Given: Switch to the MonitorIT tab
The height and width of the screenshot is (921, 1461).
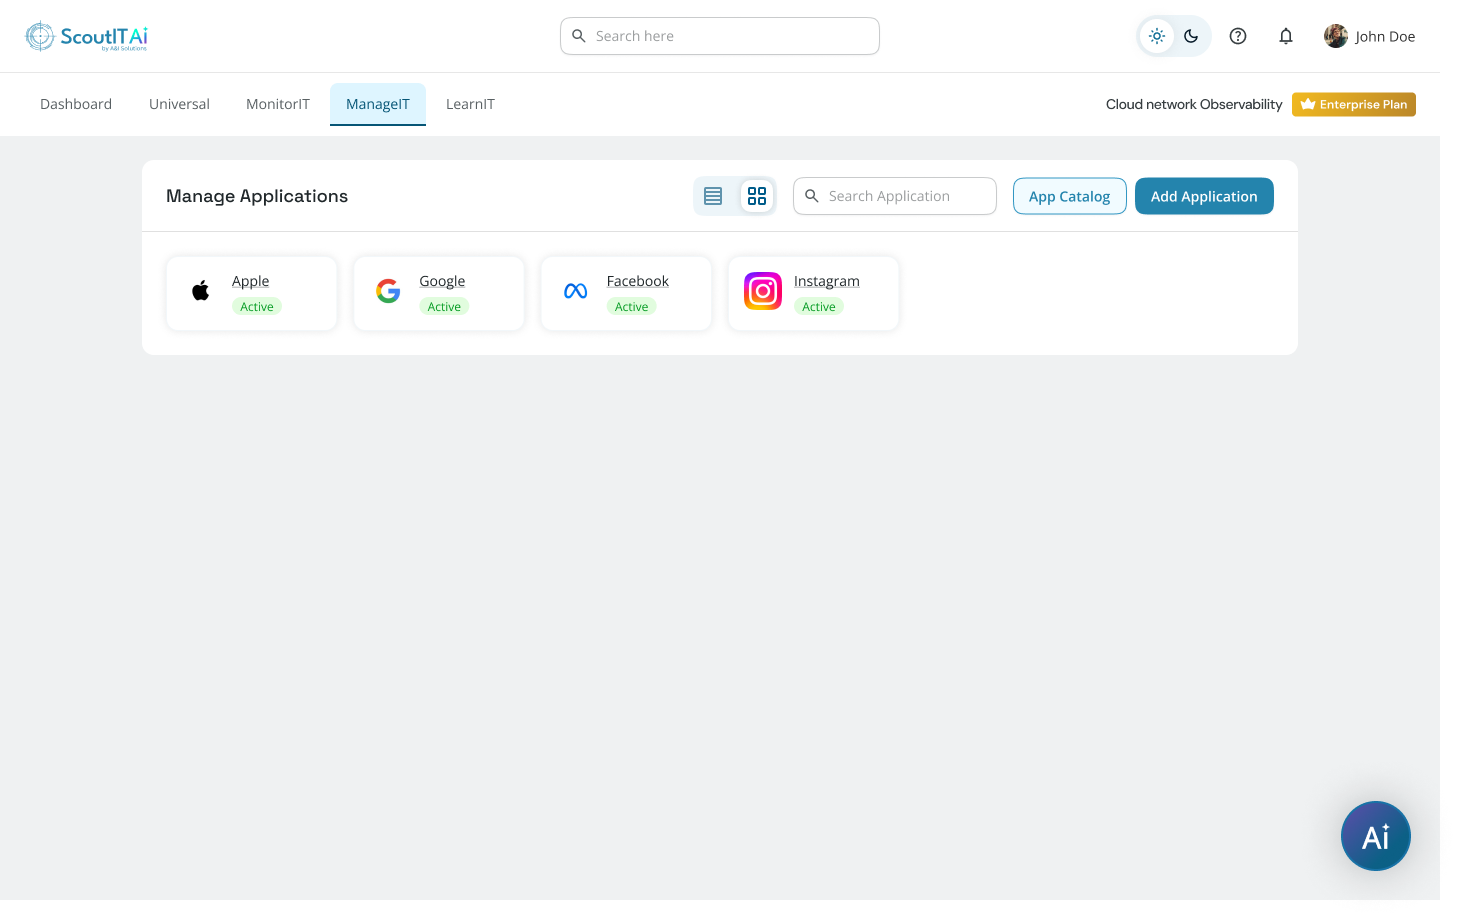Looking at the screenshot, I should pos(277,103).
